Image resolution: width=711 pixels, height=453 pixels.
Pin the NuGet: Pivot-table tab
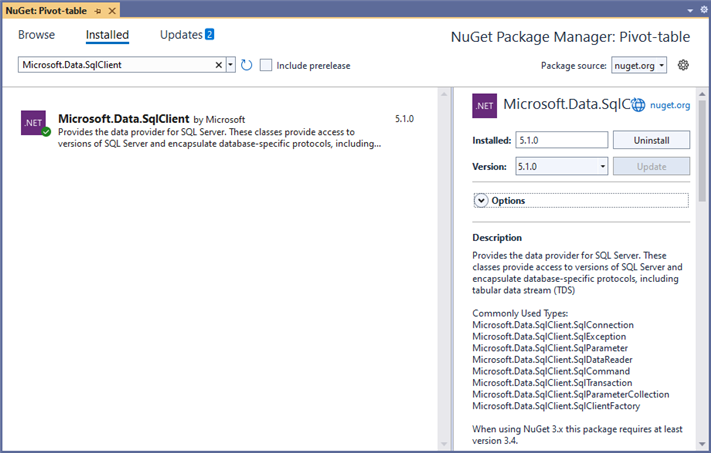pyautogui.click(x=98, y=9)
